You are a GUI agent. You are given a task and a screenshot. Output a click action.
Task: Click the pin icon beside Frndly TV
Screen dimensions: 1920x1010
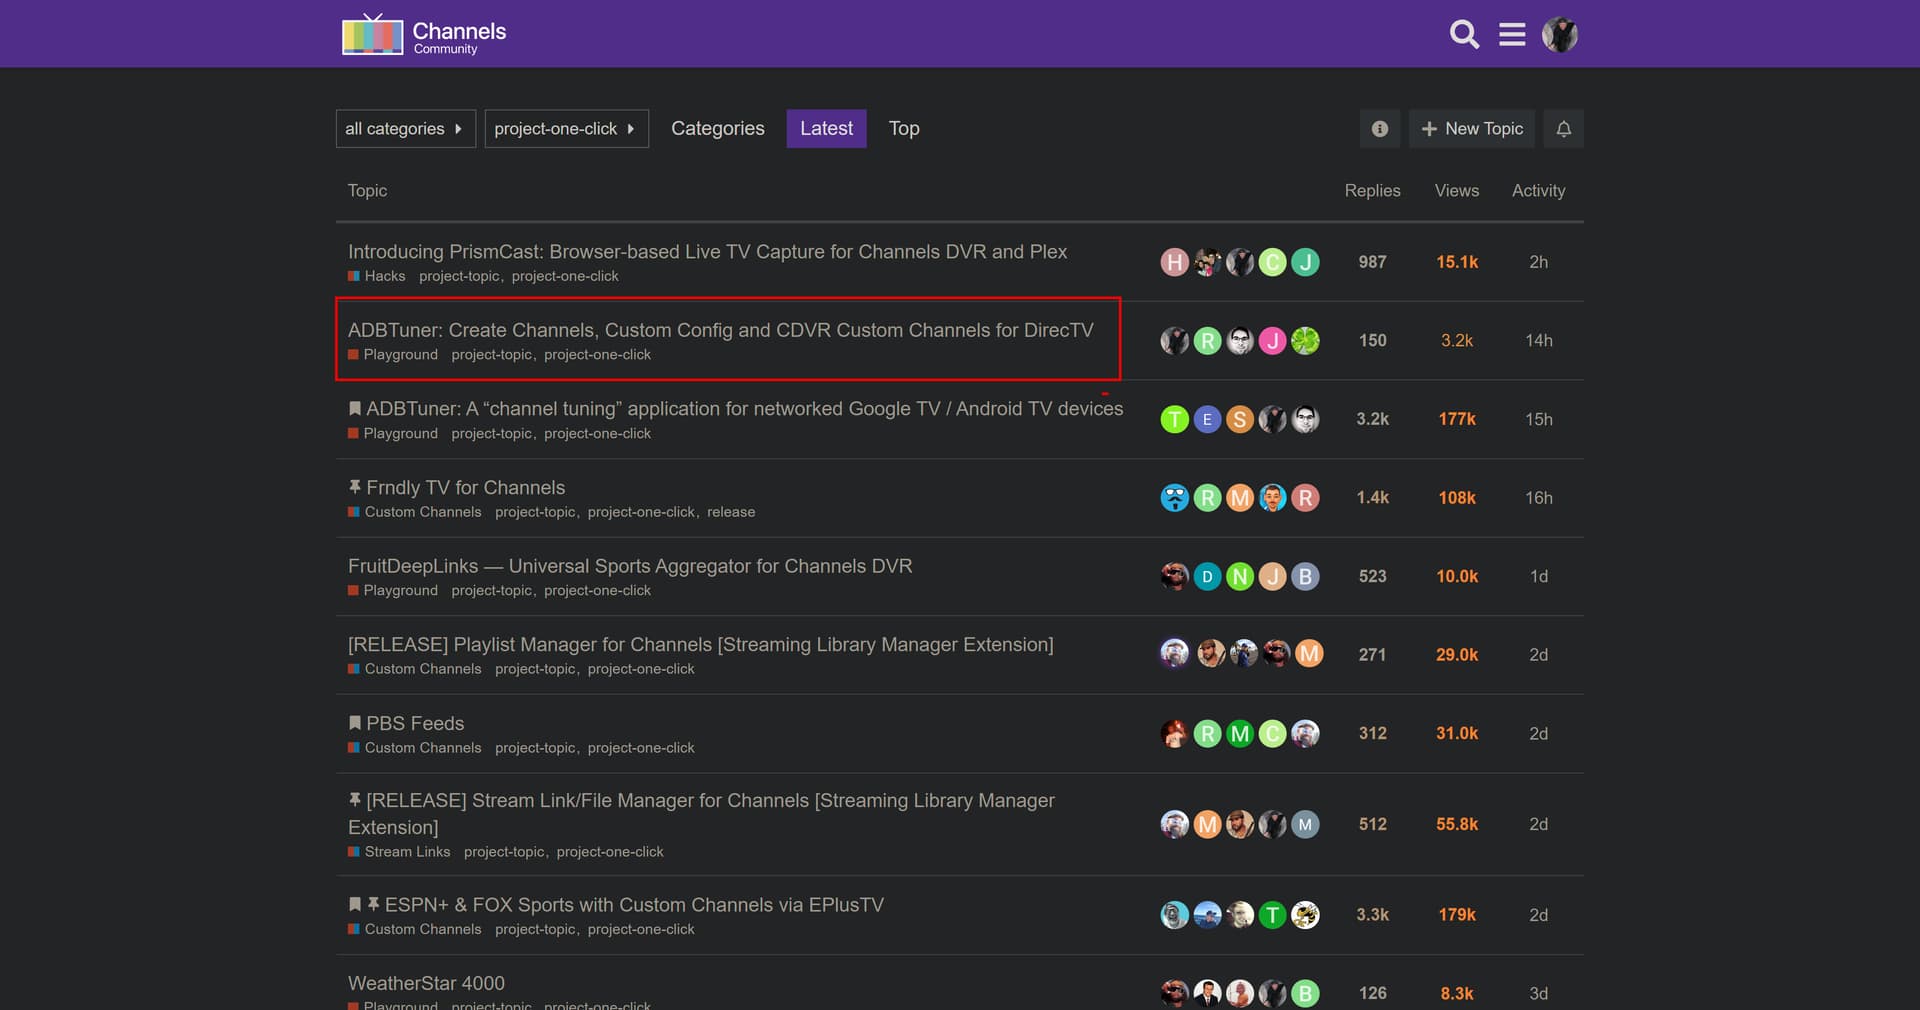[355, 487]
